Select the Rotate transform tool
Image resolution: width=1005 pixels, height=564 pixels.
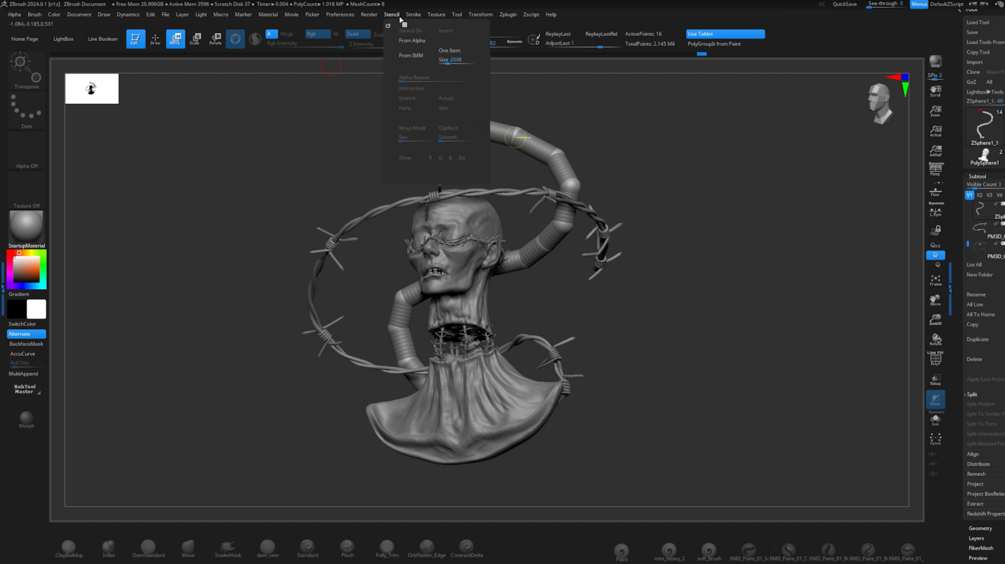[215, 39]
